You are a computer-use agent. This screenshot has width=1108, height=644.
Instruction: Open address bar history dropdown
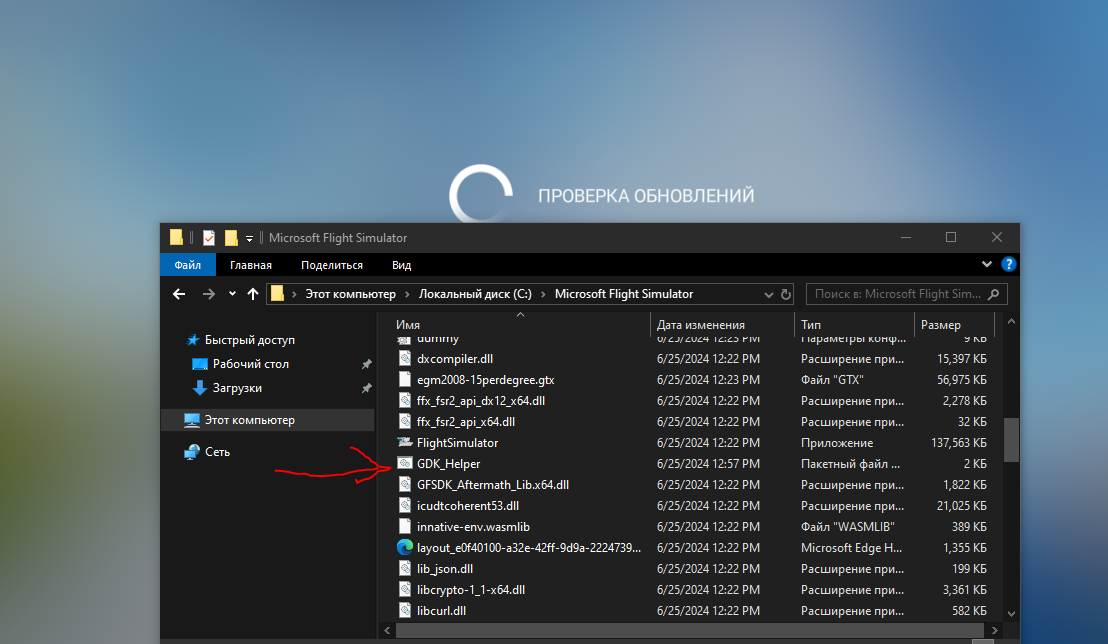pos(768,294)
